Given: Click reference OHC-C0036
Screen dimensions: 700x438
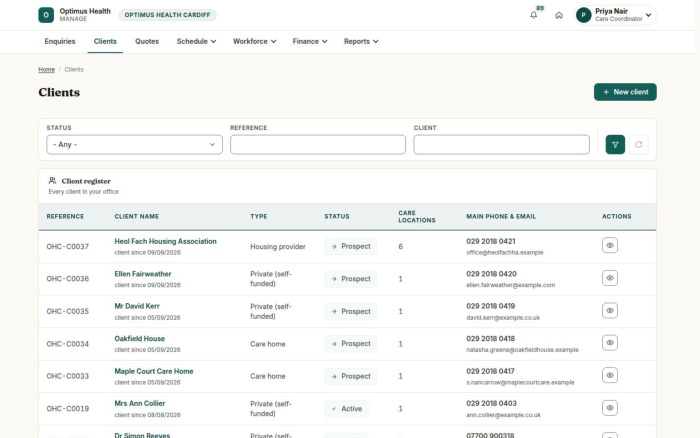Looking at the screenshot, I should pyautogui.click(x=68, y=279).
